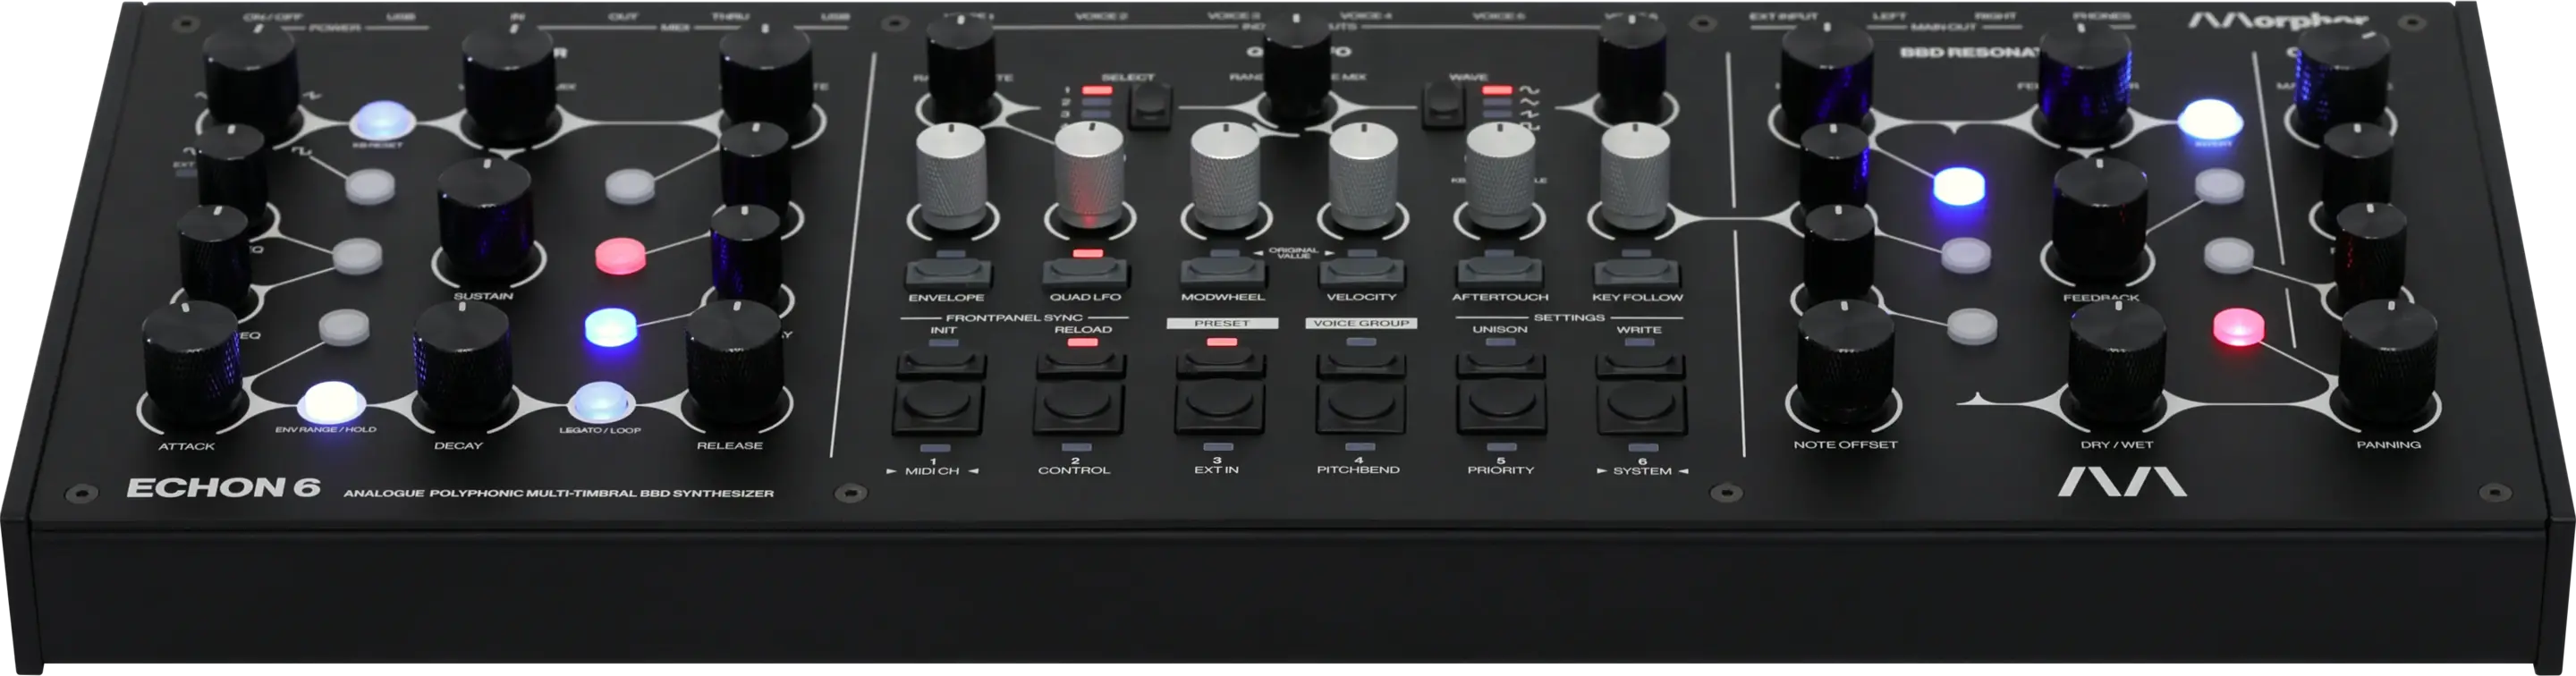Viewport: 2576px width, 676px height.
Task: Click silver knob above the VELOCITY button
Action: coord(1363,177)
